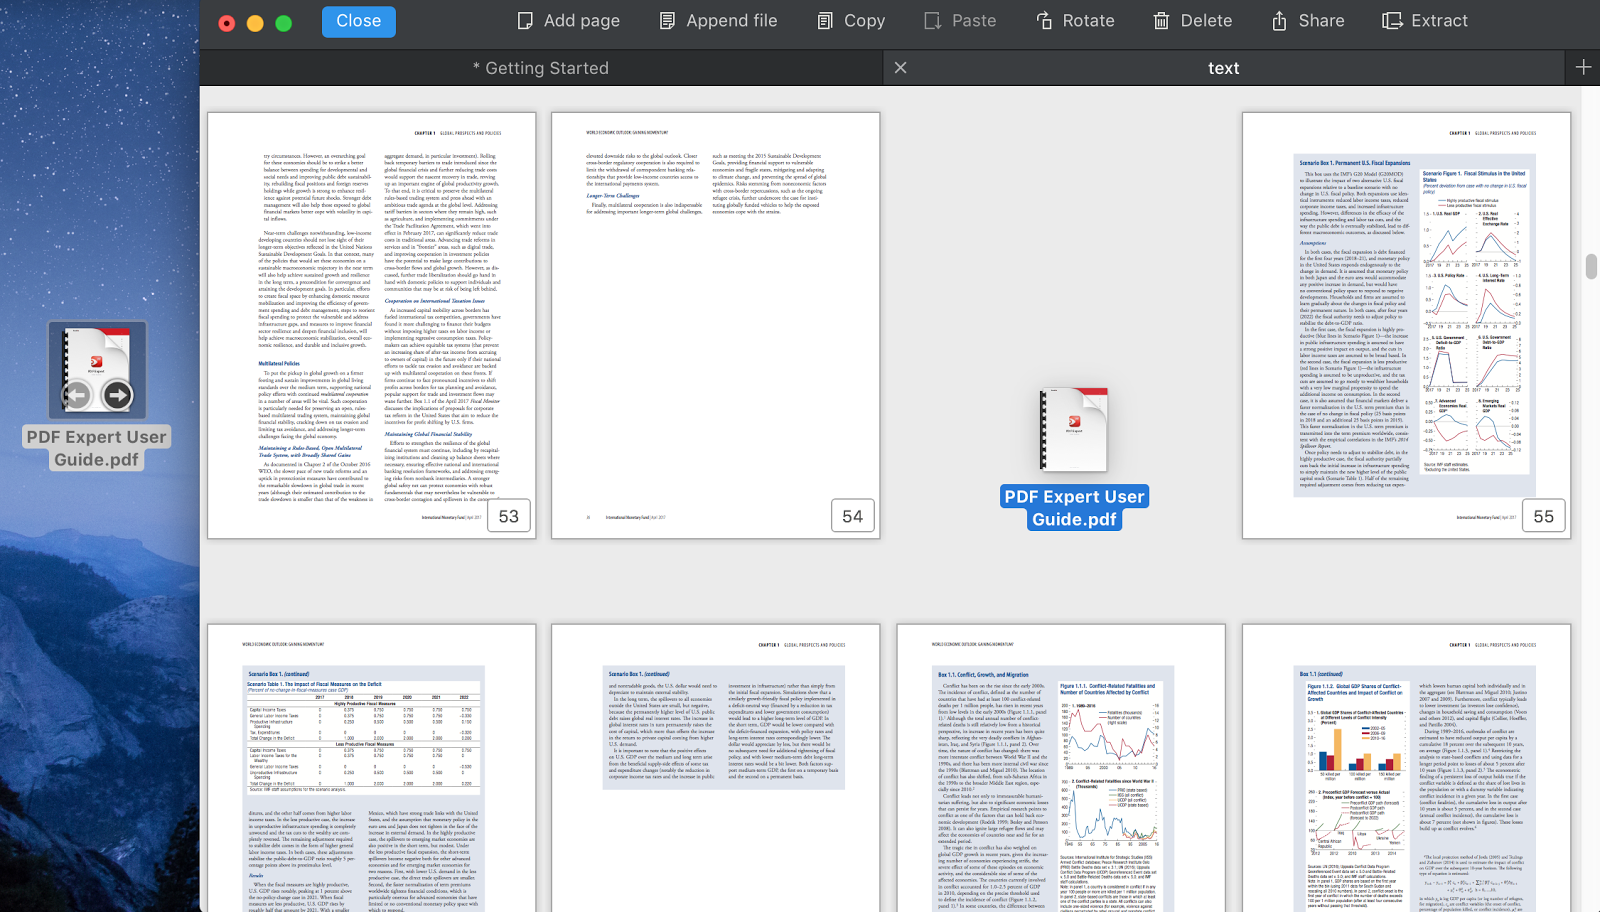Screen dimensions: 1600x912
Task: Select page 55 thumbnail
Action: point(1405,325)
